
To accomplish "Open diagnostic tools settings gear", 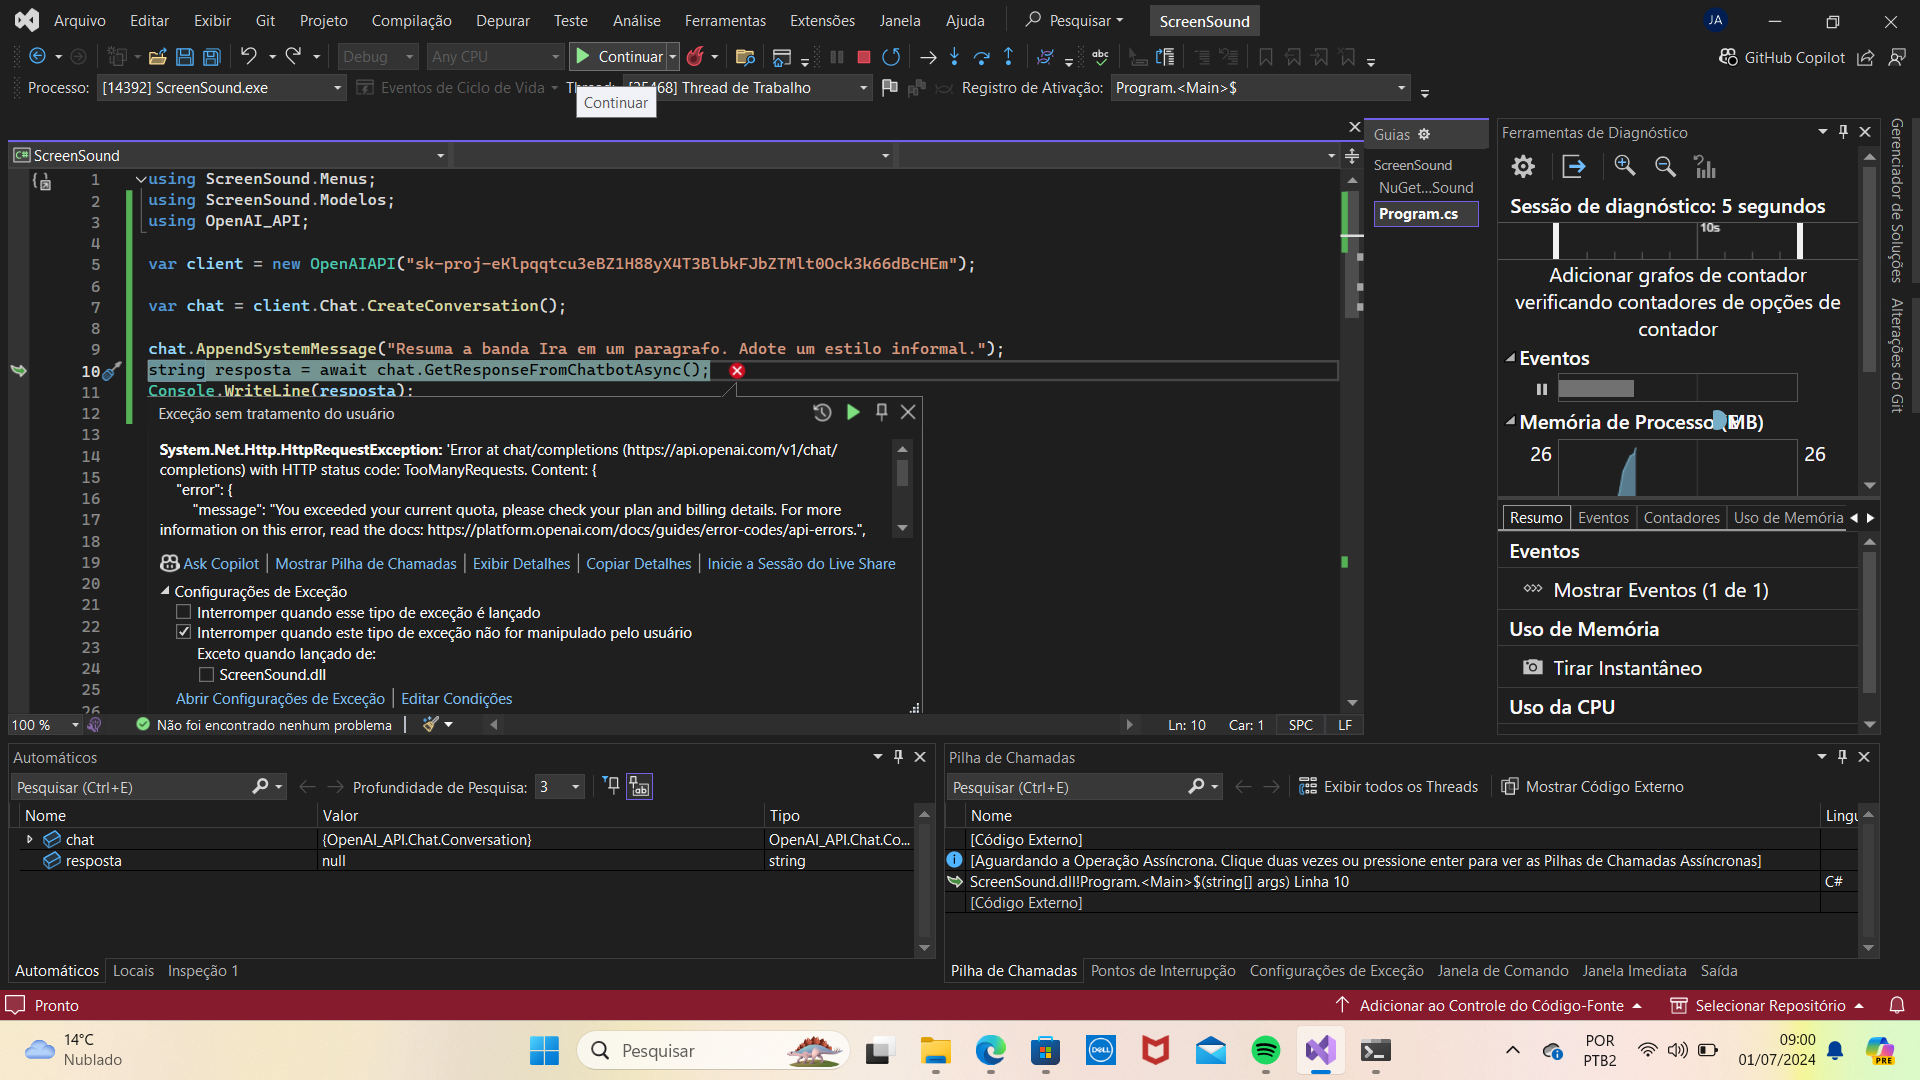I will [1523, 166].
